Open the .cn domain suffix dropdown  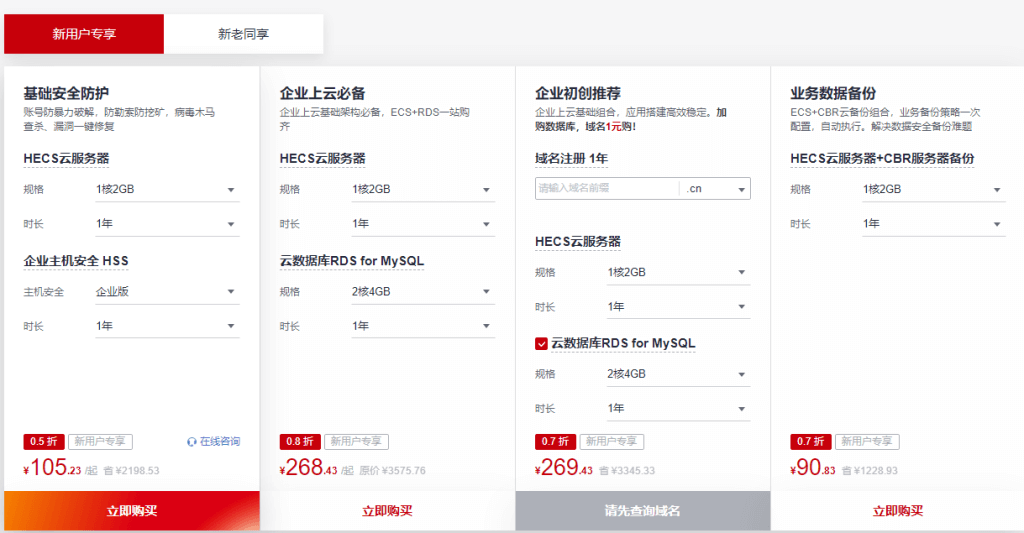(x=715, y=189)
